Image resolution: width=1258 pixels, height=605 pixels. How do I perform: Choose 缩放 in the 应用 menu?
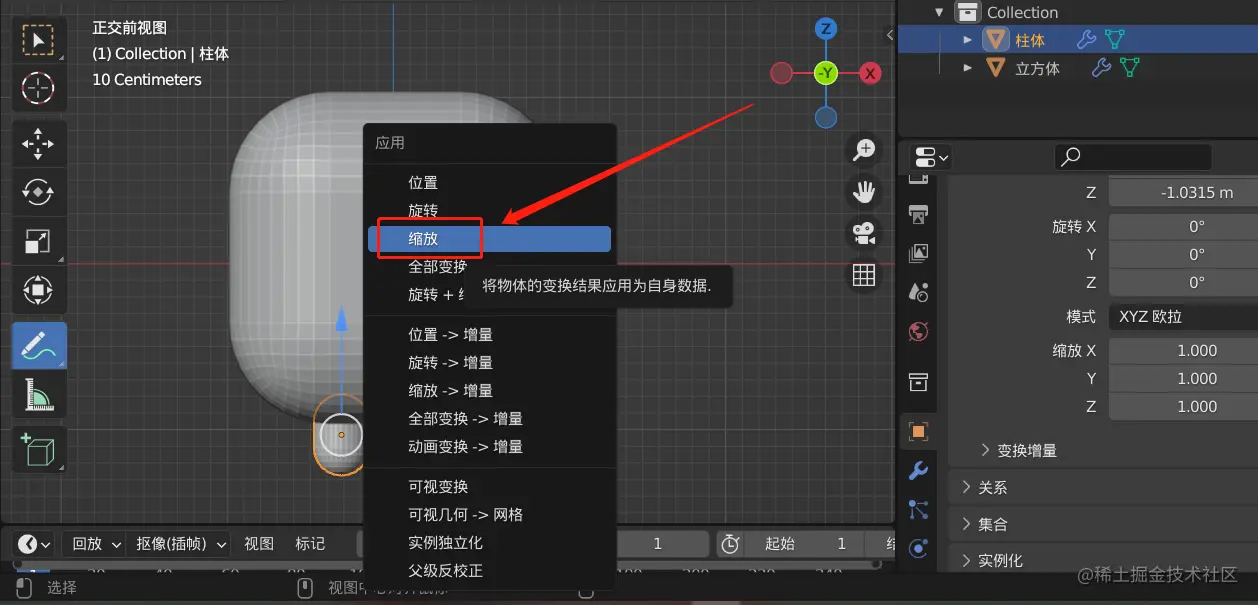tap(489, 239)
